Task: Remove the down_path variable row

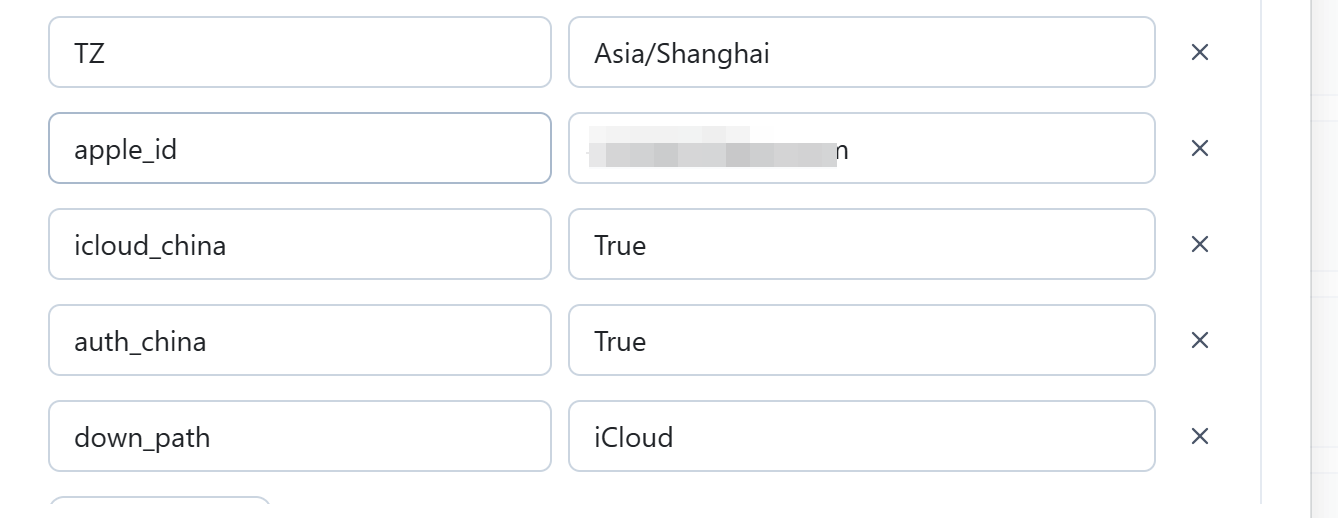Action: coord(1200,436)
